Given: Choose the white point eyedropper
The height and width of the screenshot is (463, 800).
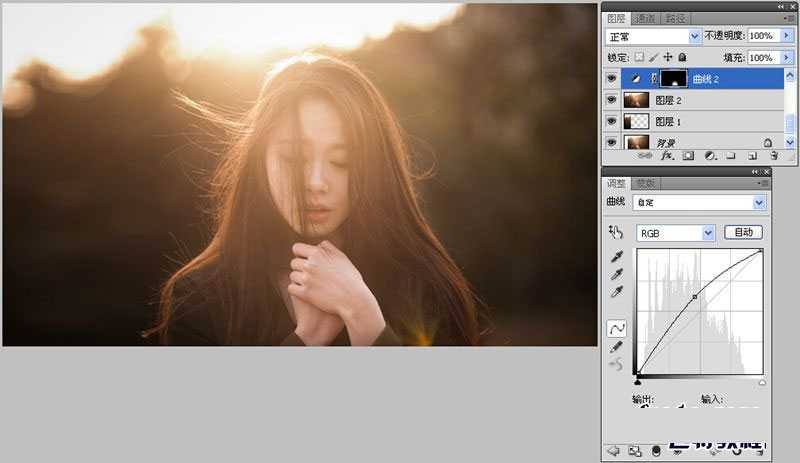Looking at the screenshot, I should pyautogui.click(x=615, y=291).
